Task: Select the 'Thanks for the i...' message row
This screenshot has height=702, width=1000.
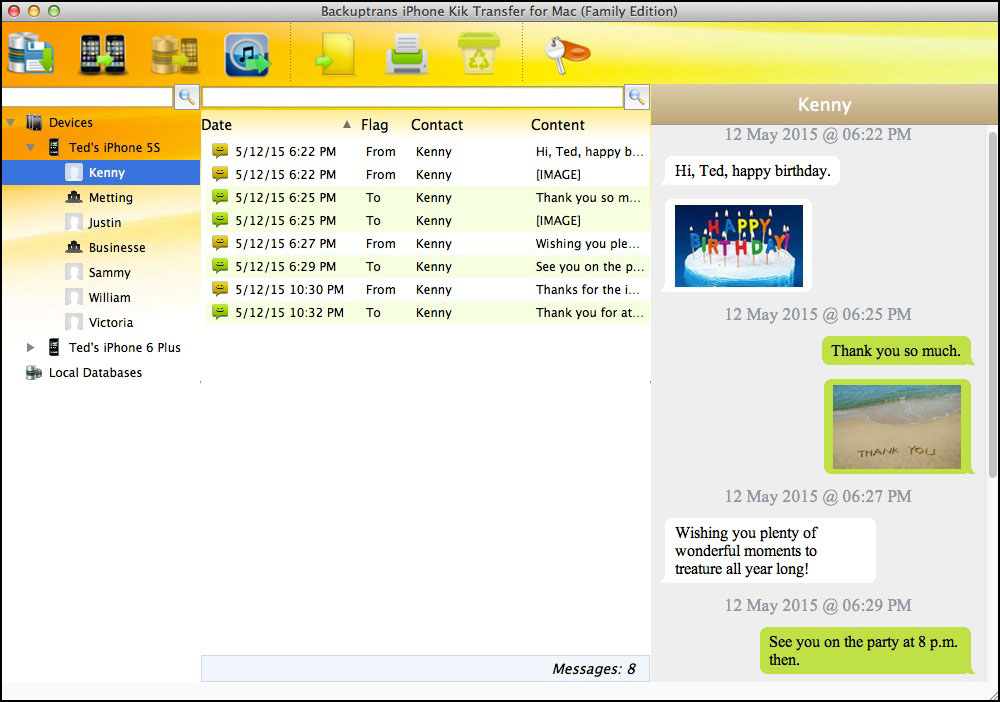Action: pyautogui.click(x=426, y=289)
